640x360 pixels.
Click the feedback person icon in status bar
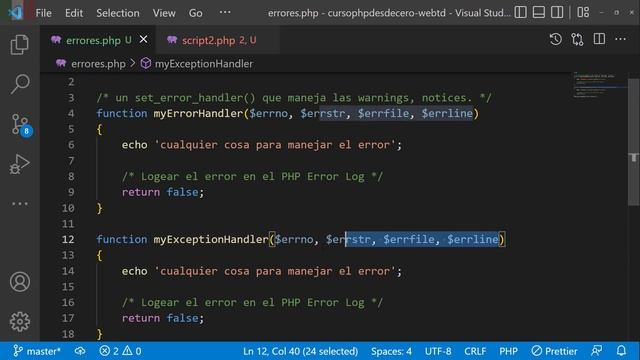pyautogui.click(x=597, y=351)
